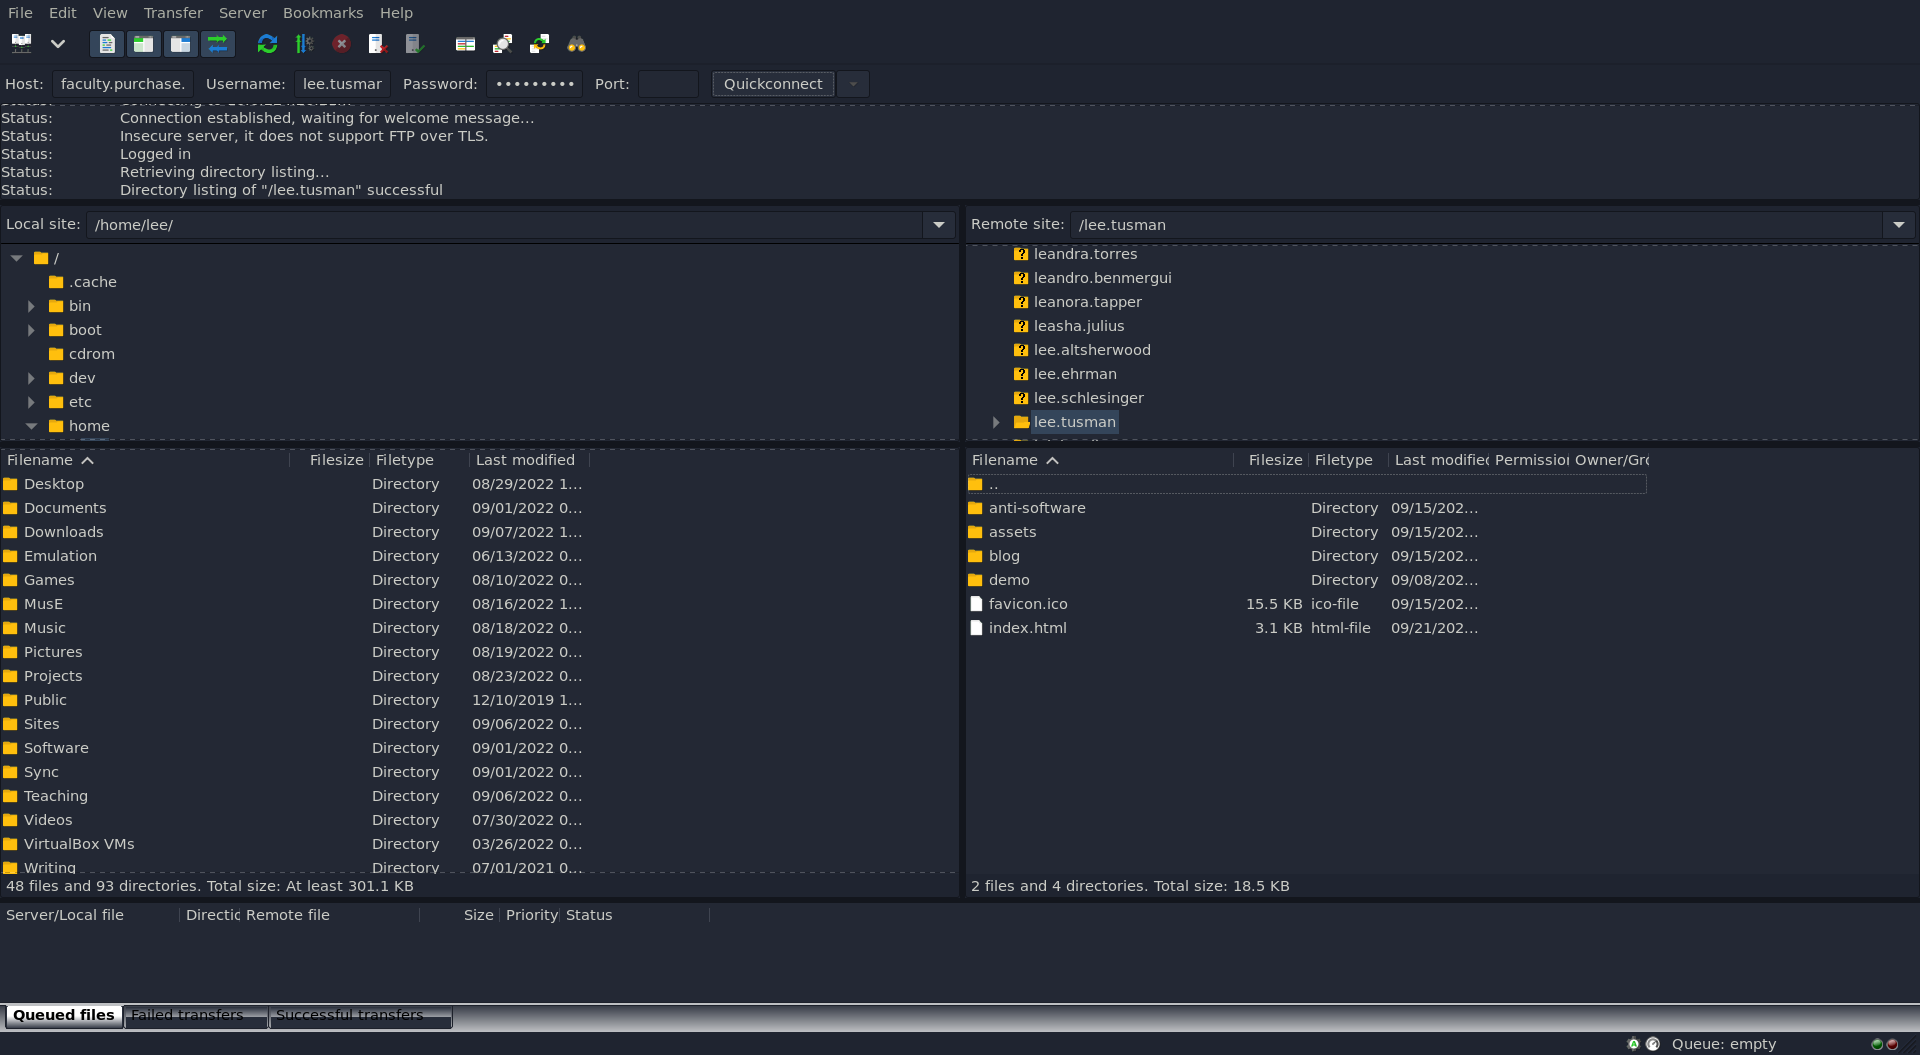Viewport: 1920px width, 1055px height.
Task: Toggle the transfer queue pane
Action: (x=218, y=44)
